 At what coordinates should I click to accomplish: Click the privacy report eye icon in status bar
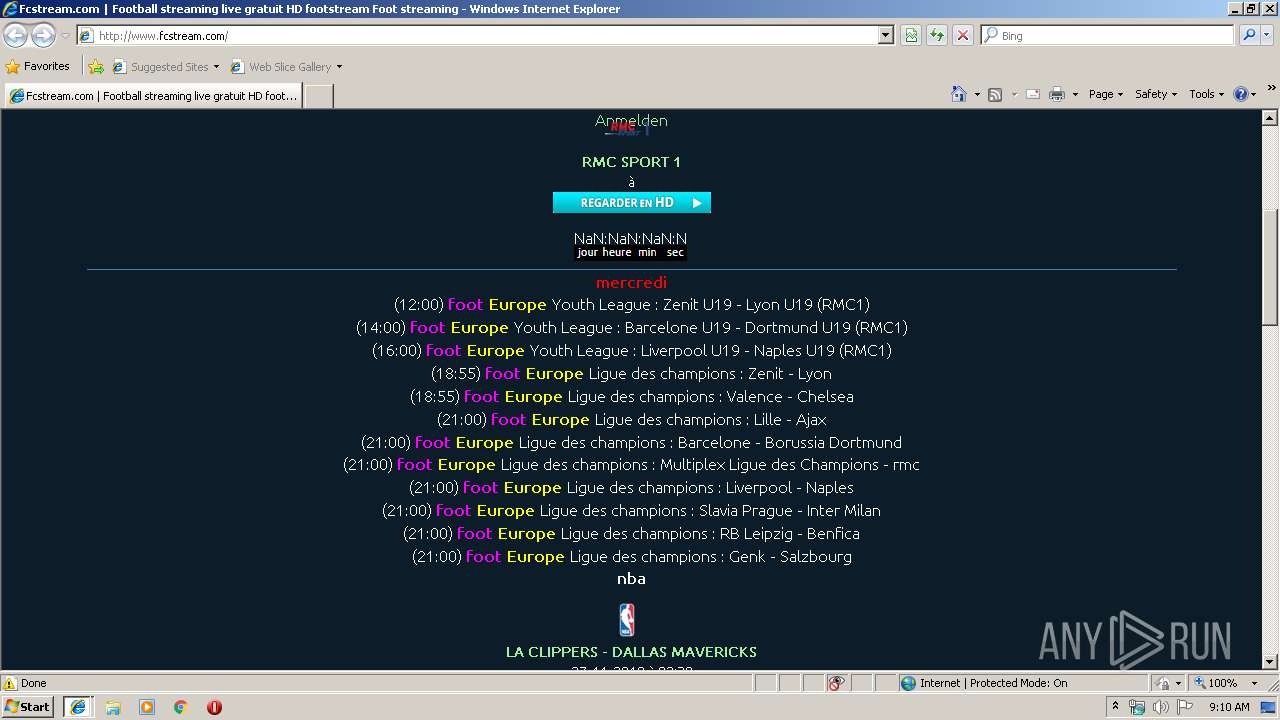pyautogui.click(x=836, y=683)
